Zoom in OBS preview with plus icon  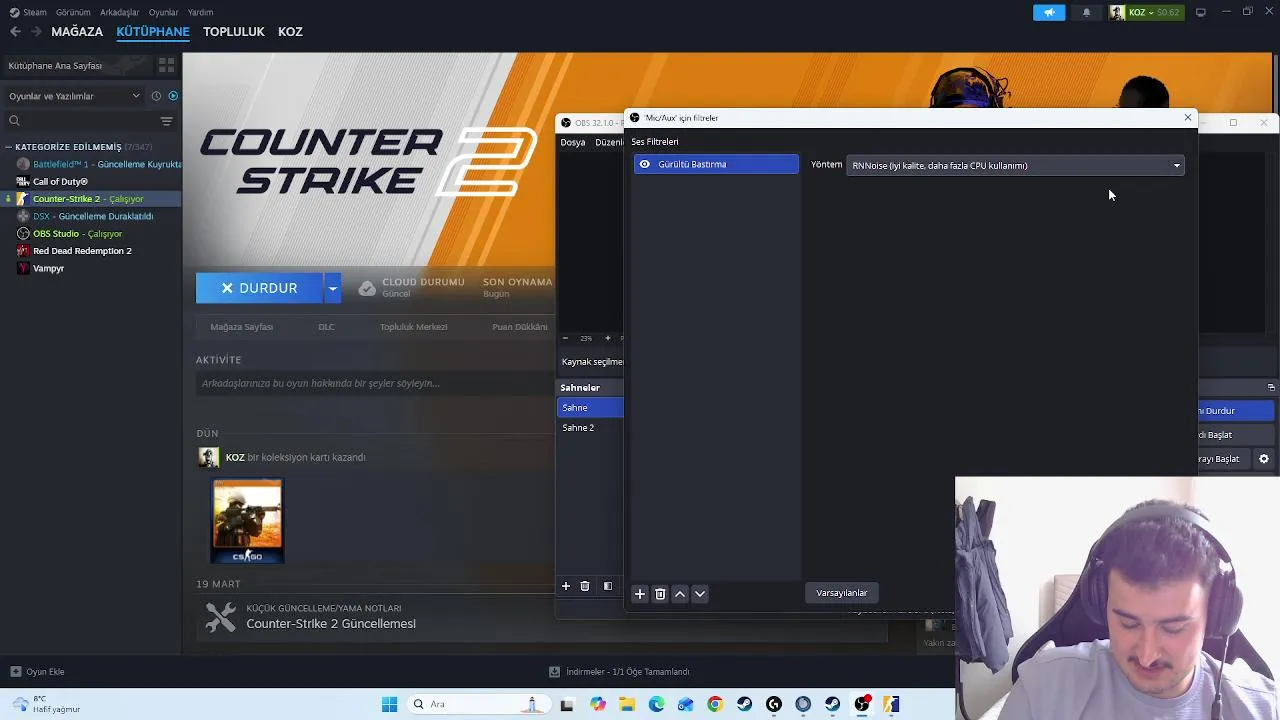click(607, 338)
